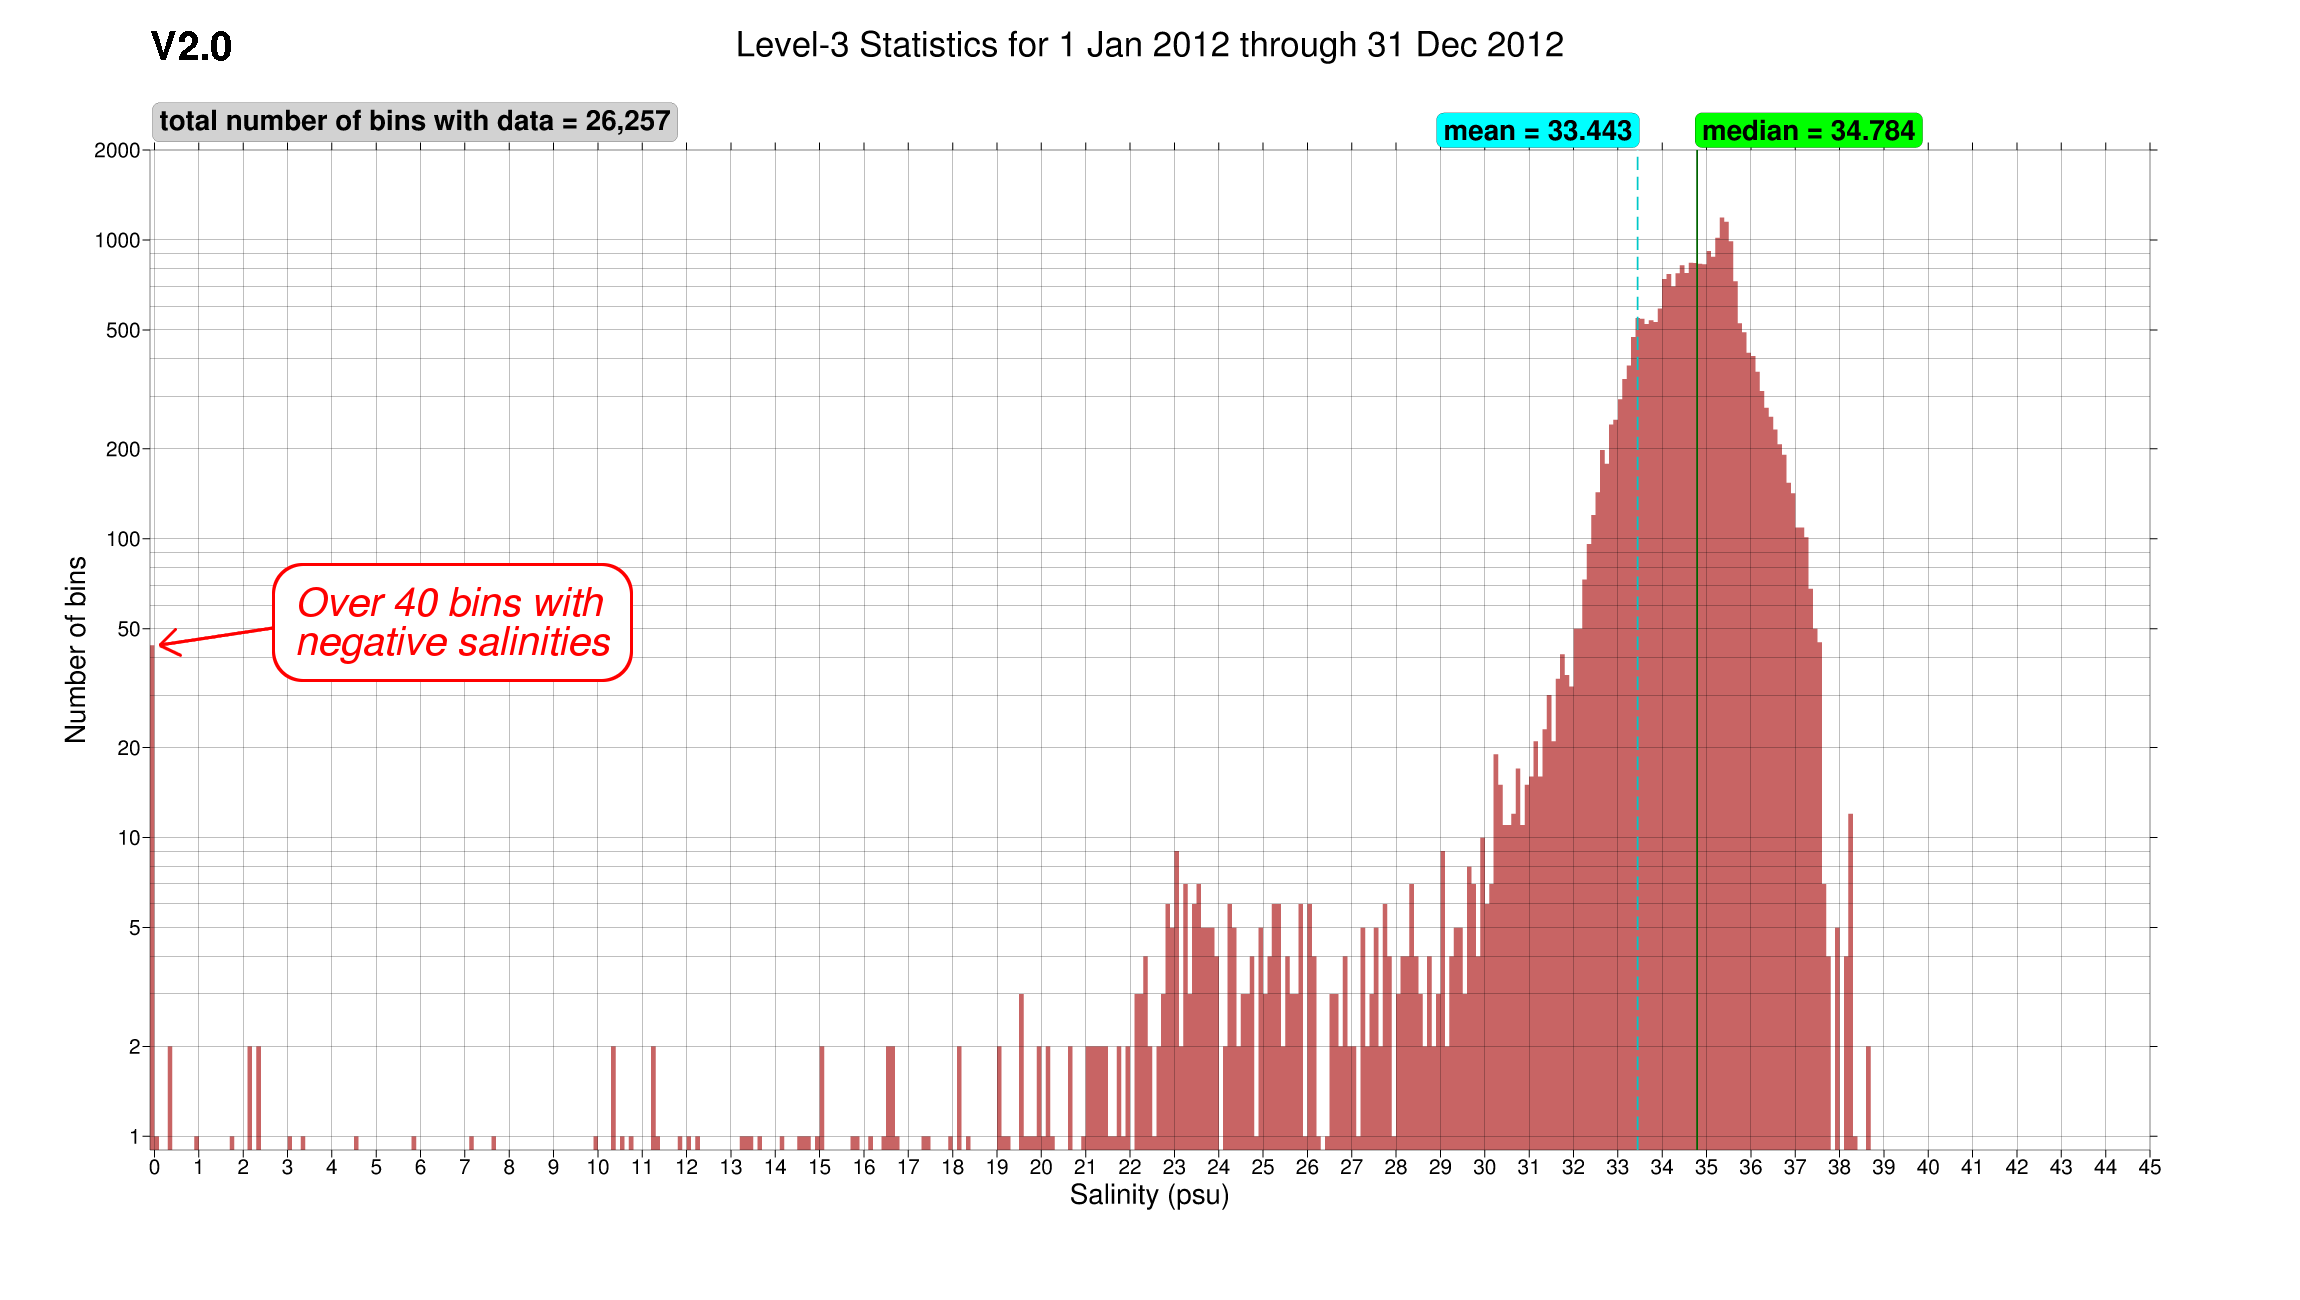
Task: Click the x-axis tick label 27
Action: 1351,1167
